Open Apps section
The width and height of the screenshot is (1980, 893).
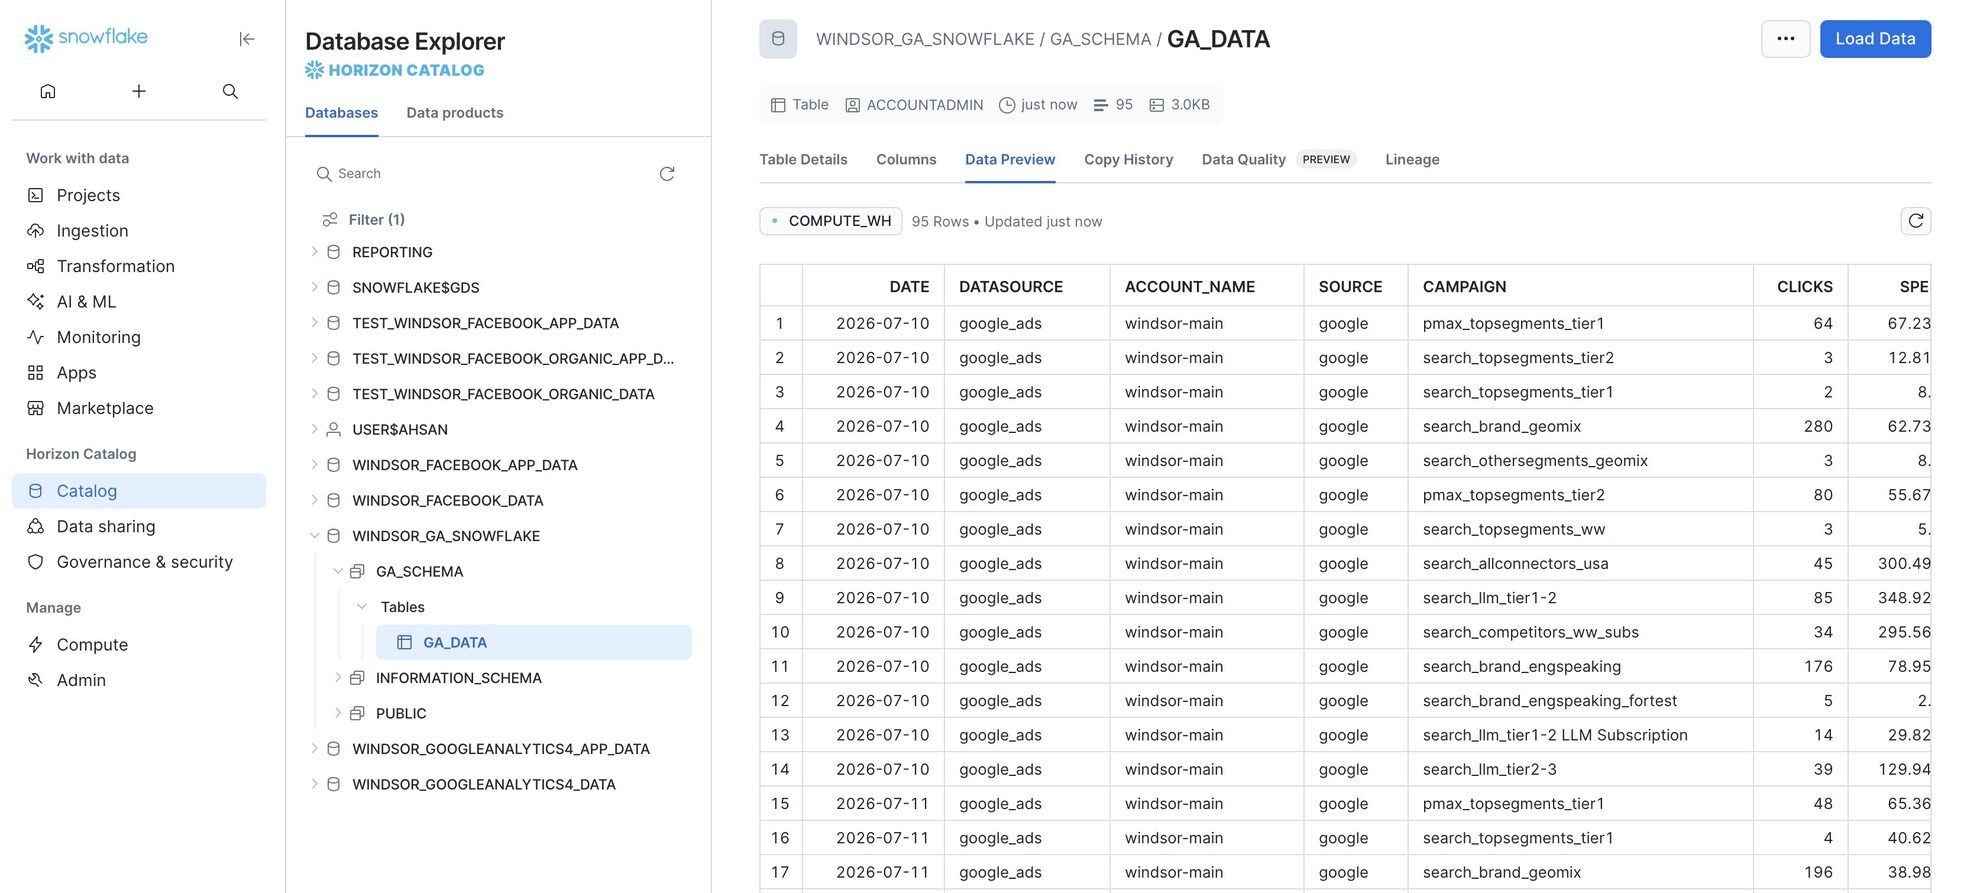click(x=139, y=373)
